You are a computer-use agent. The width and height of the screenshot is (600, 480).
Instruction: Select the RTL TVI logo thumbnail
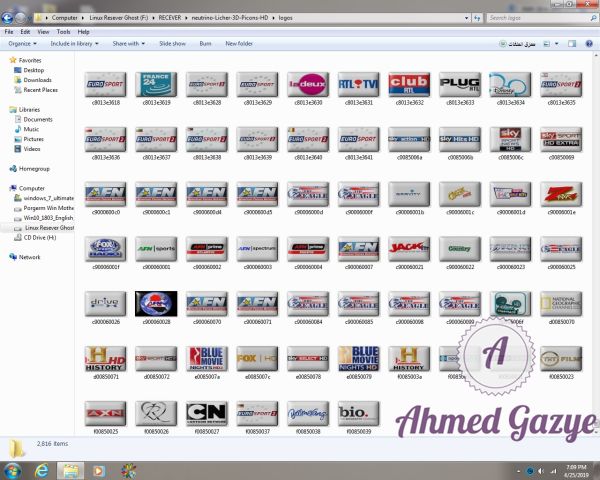tap(359, 84)
